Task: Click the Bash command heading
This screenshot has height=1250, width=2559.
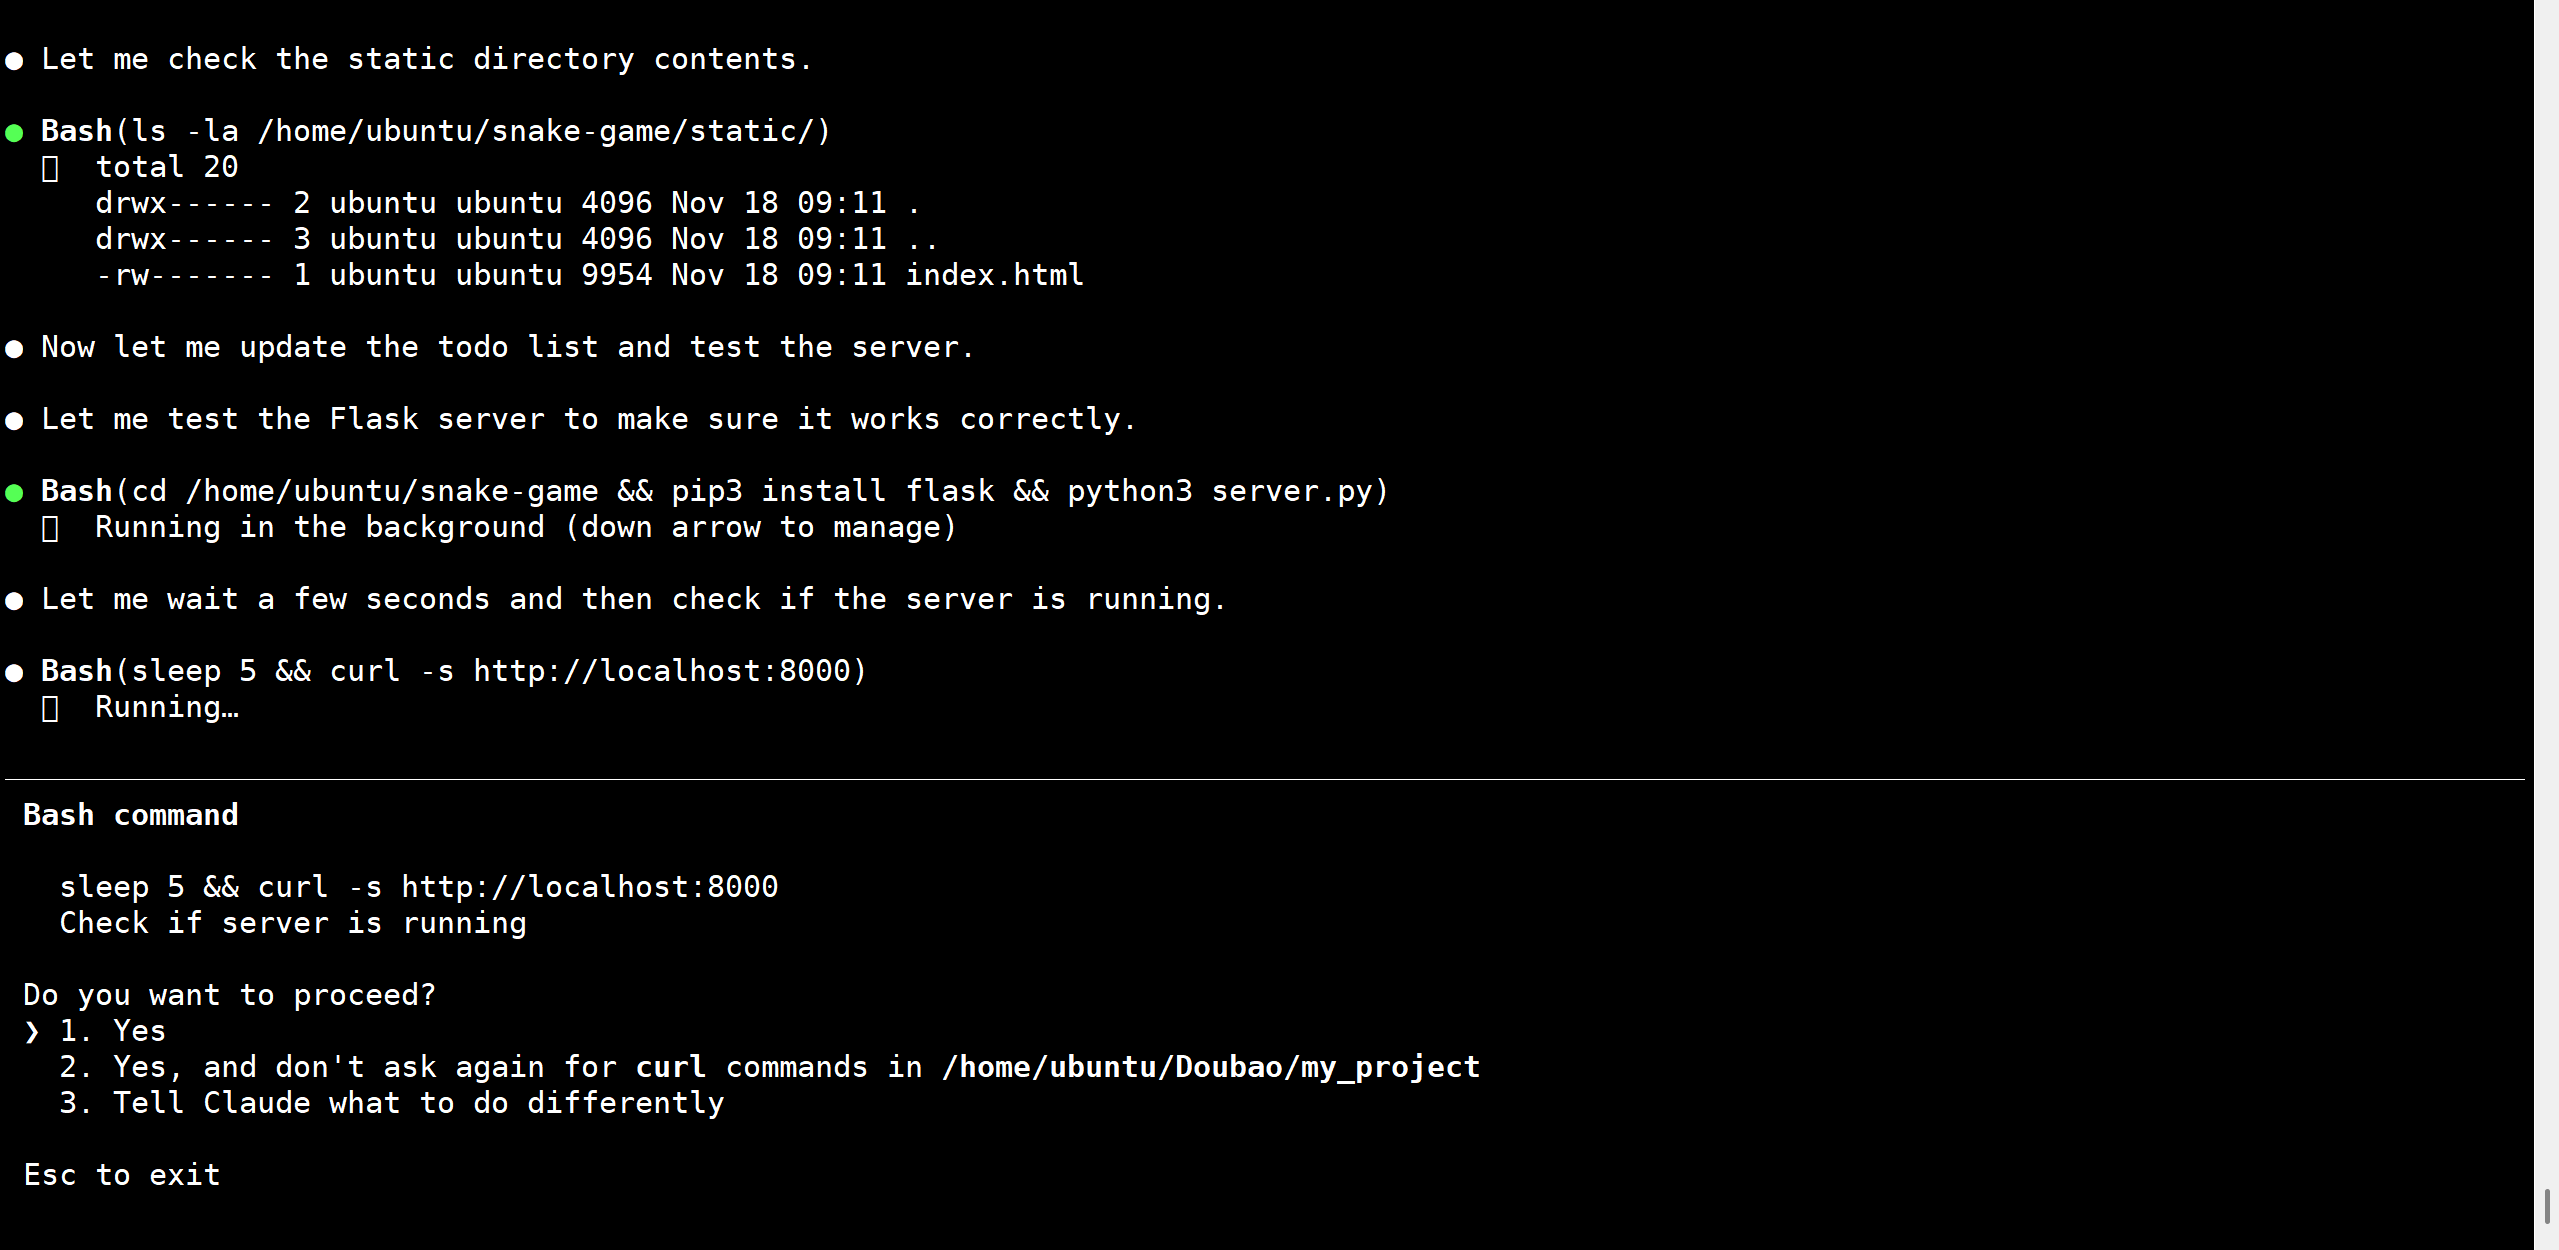Action: tap(131, 815)
